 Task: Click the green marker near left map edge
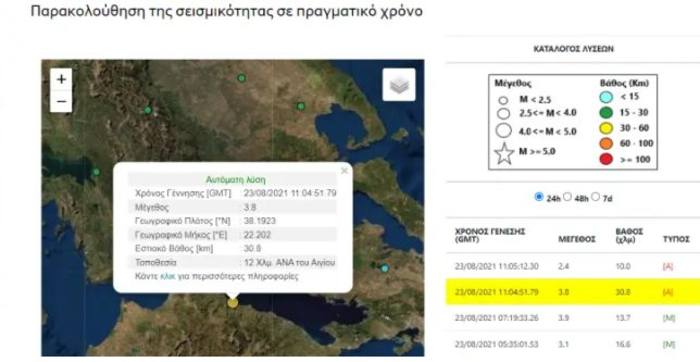pos(96,172)
